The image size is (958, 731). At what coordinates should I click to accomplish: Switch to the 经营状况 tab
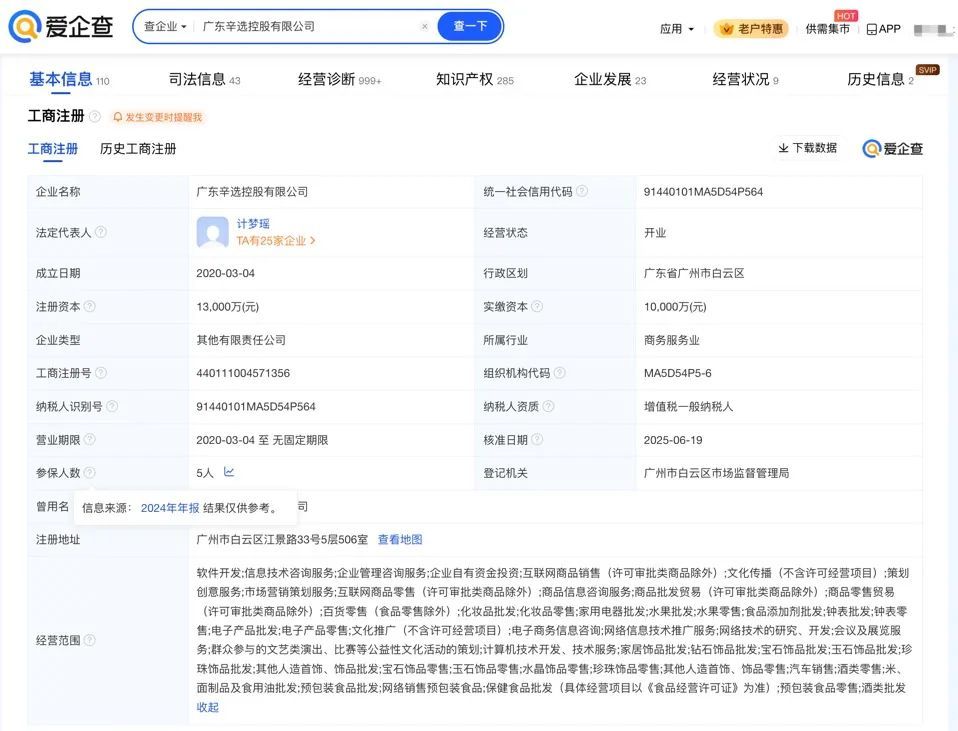[x=745, y=79]
